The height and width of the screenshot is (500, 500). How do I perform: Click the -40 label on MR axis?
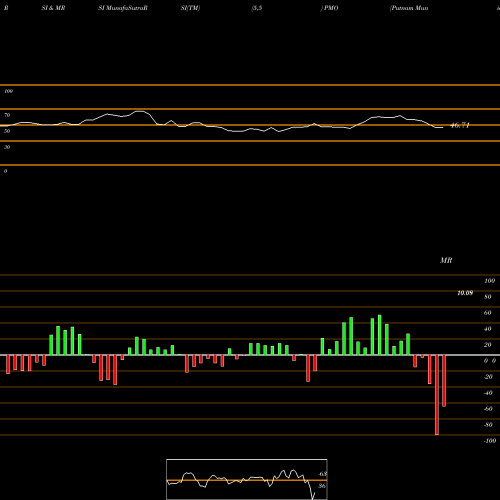488,393
